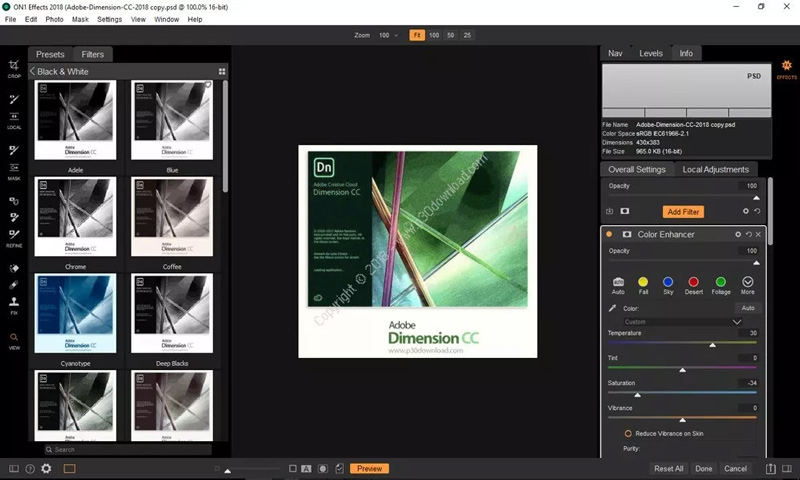Click Reset All button
The image size is (800, 480).
click(668, 468)
